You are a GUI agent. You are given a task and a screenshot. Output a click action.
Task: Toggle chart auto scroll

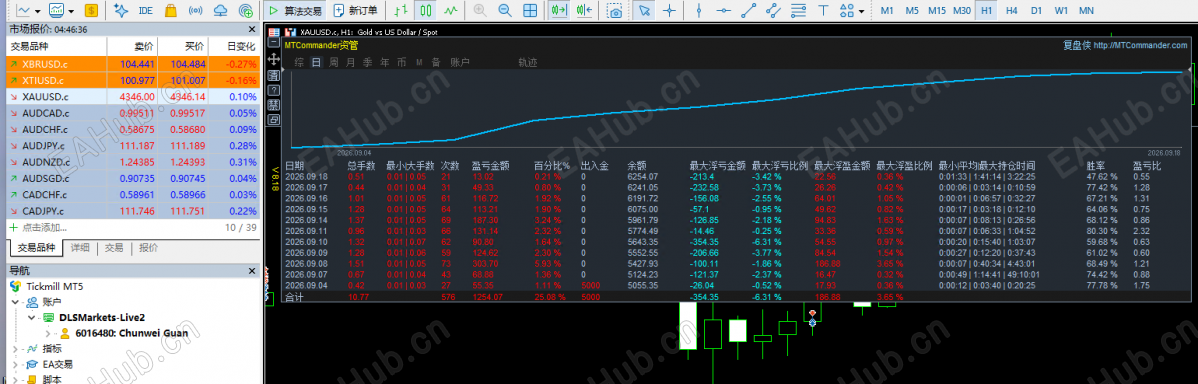[560, 11]
